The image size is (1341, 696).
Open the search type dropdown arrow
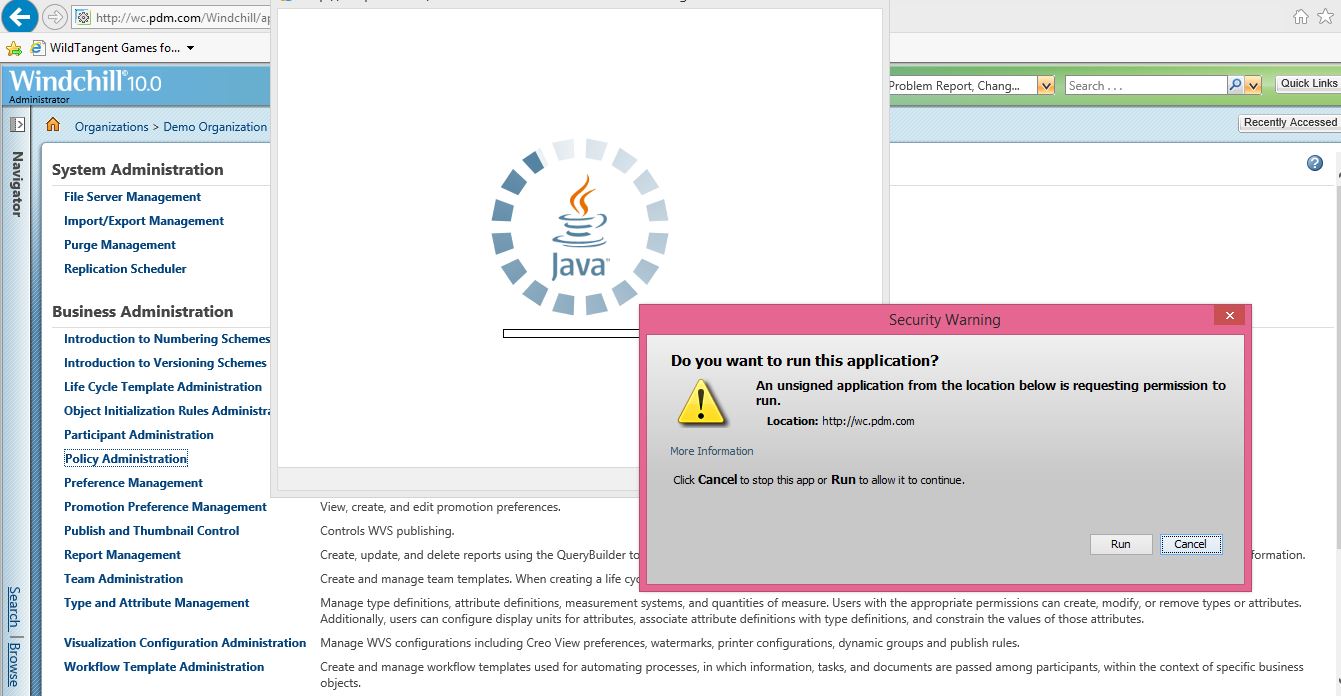tap(1046, 86)
